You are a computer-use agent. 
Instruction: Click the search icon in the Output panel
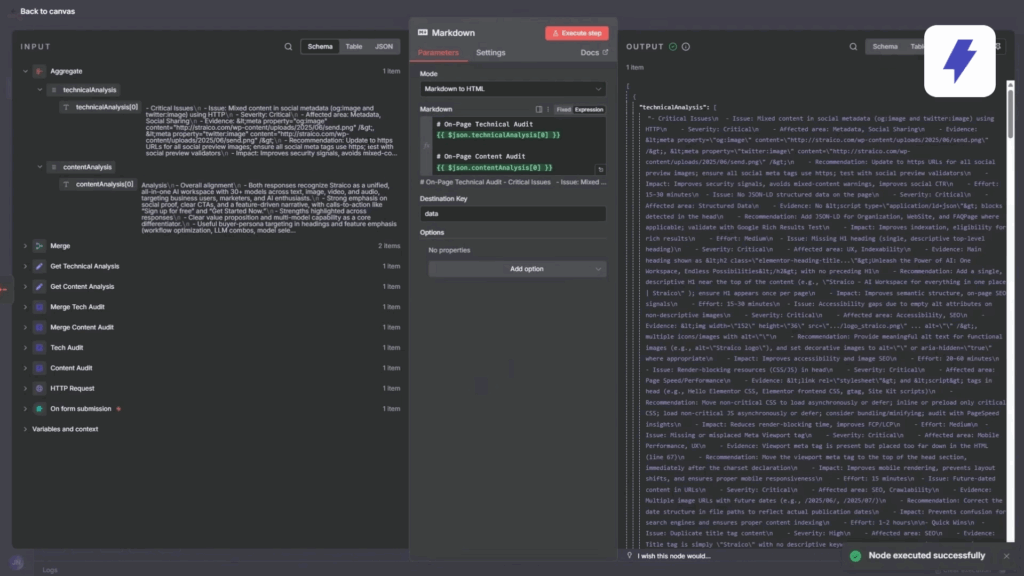[x=851, y=47]
